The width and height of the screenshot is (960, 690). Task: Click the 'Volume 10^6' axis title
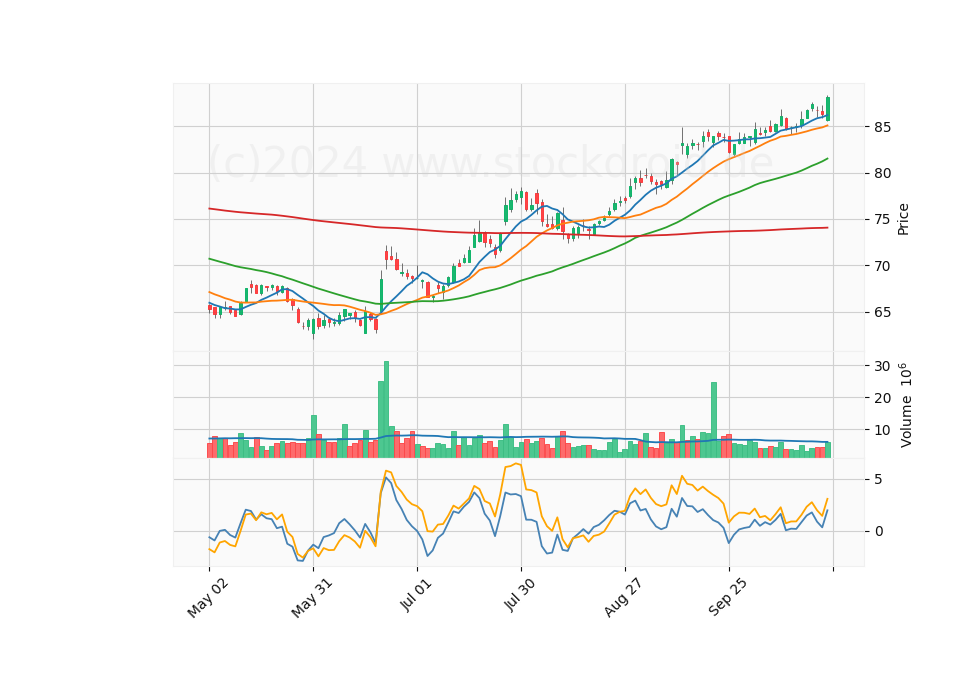(905, 405)
